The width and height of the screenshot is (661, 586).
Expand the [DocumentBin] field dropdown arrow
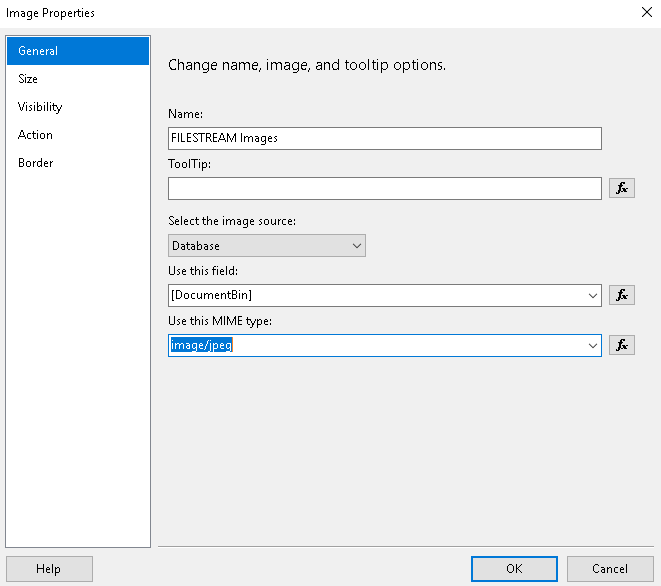click(x=590, y=295)
